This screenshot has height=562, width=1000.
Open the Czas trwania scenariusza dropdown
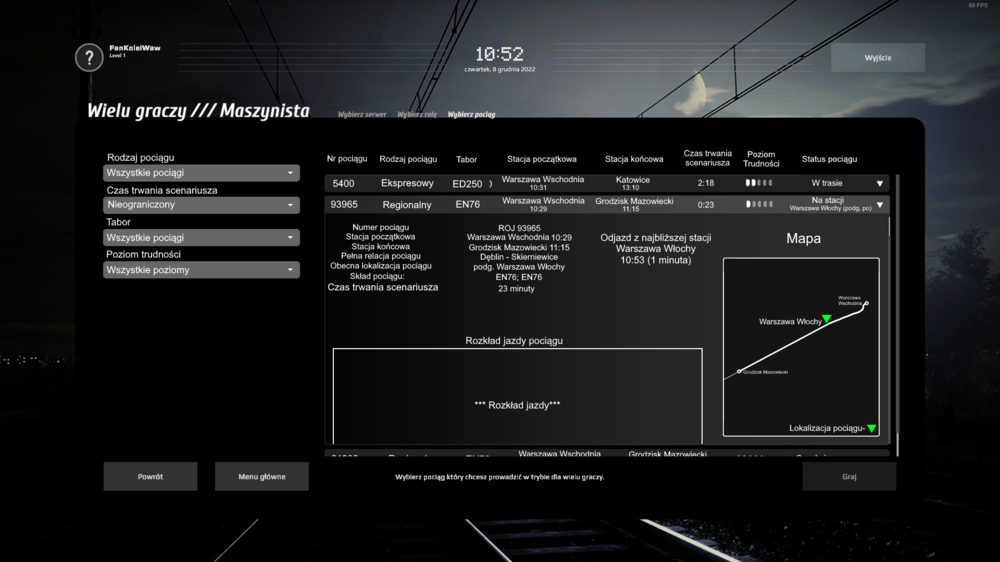201,205
